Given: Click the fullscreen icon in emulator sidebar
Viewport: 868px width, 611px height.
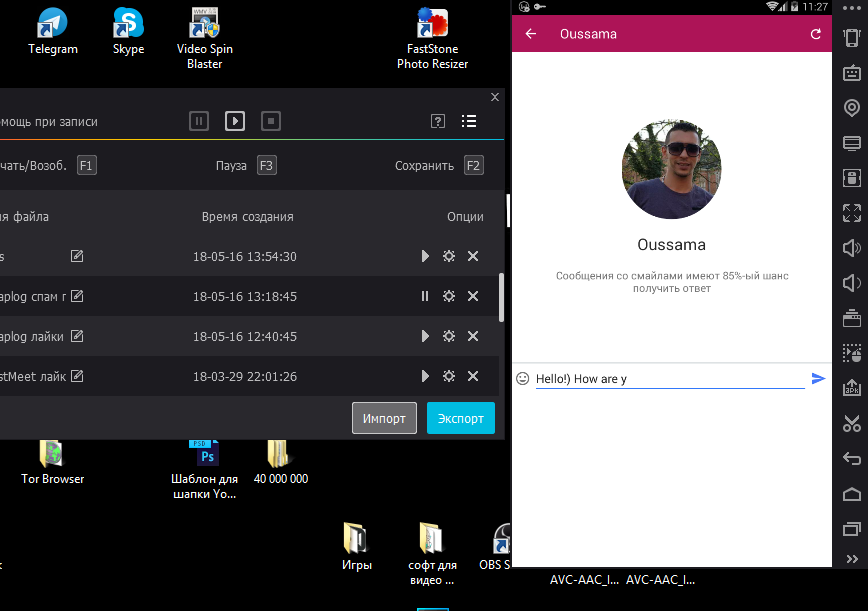Looking at the screenshot, I should [x=852, y=212].
